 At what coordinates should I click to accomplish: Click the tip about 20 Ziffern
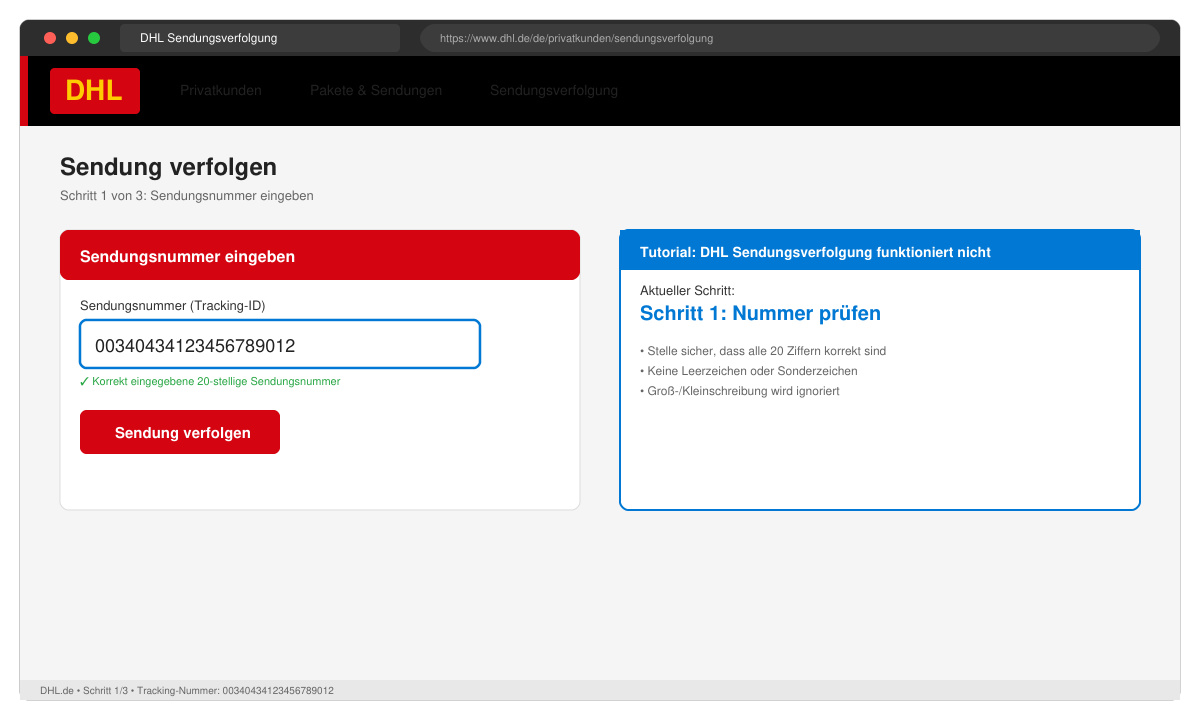coord(763,351)
